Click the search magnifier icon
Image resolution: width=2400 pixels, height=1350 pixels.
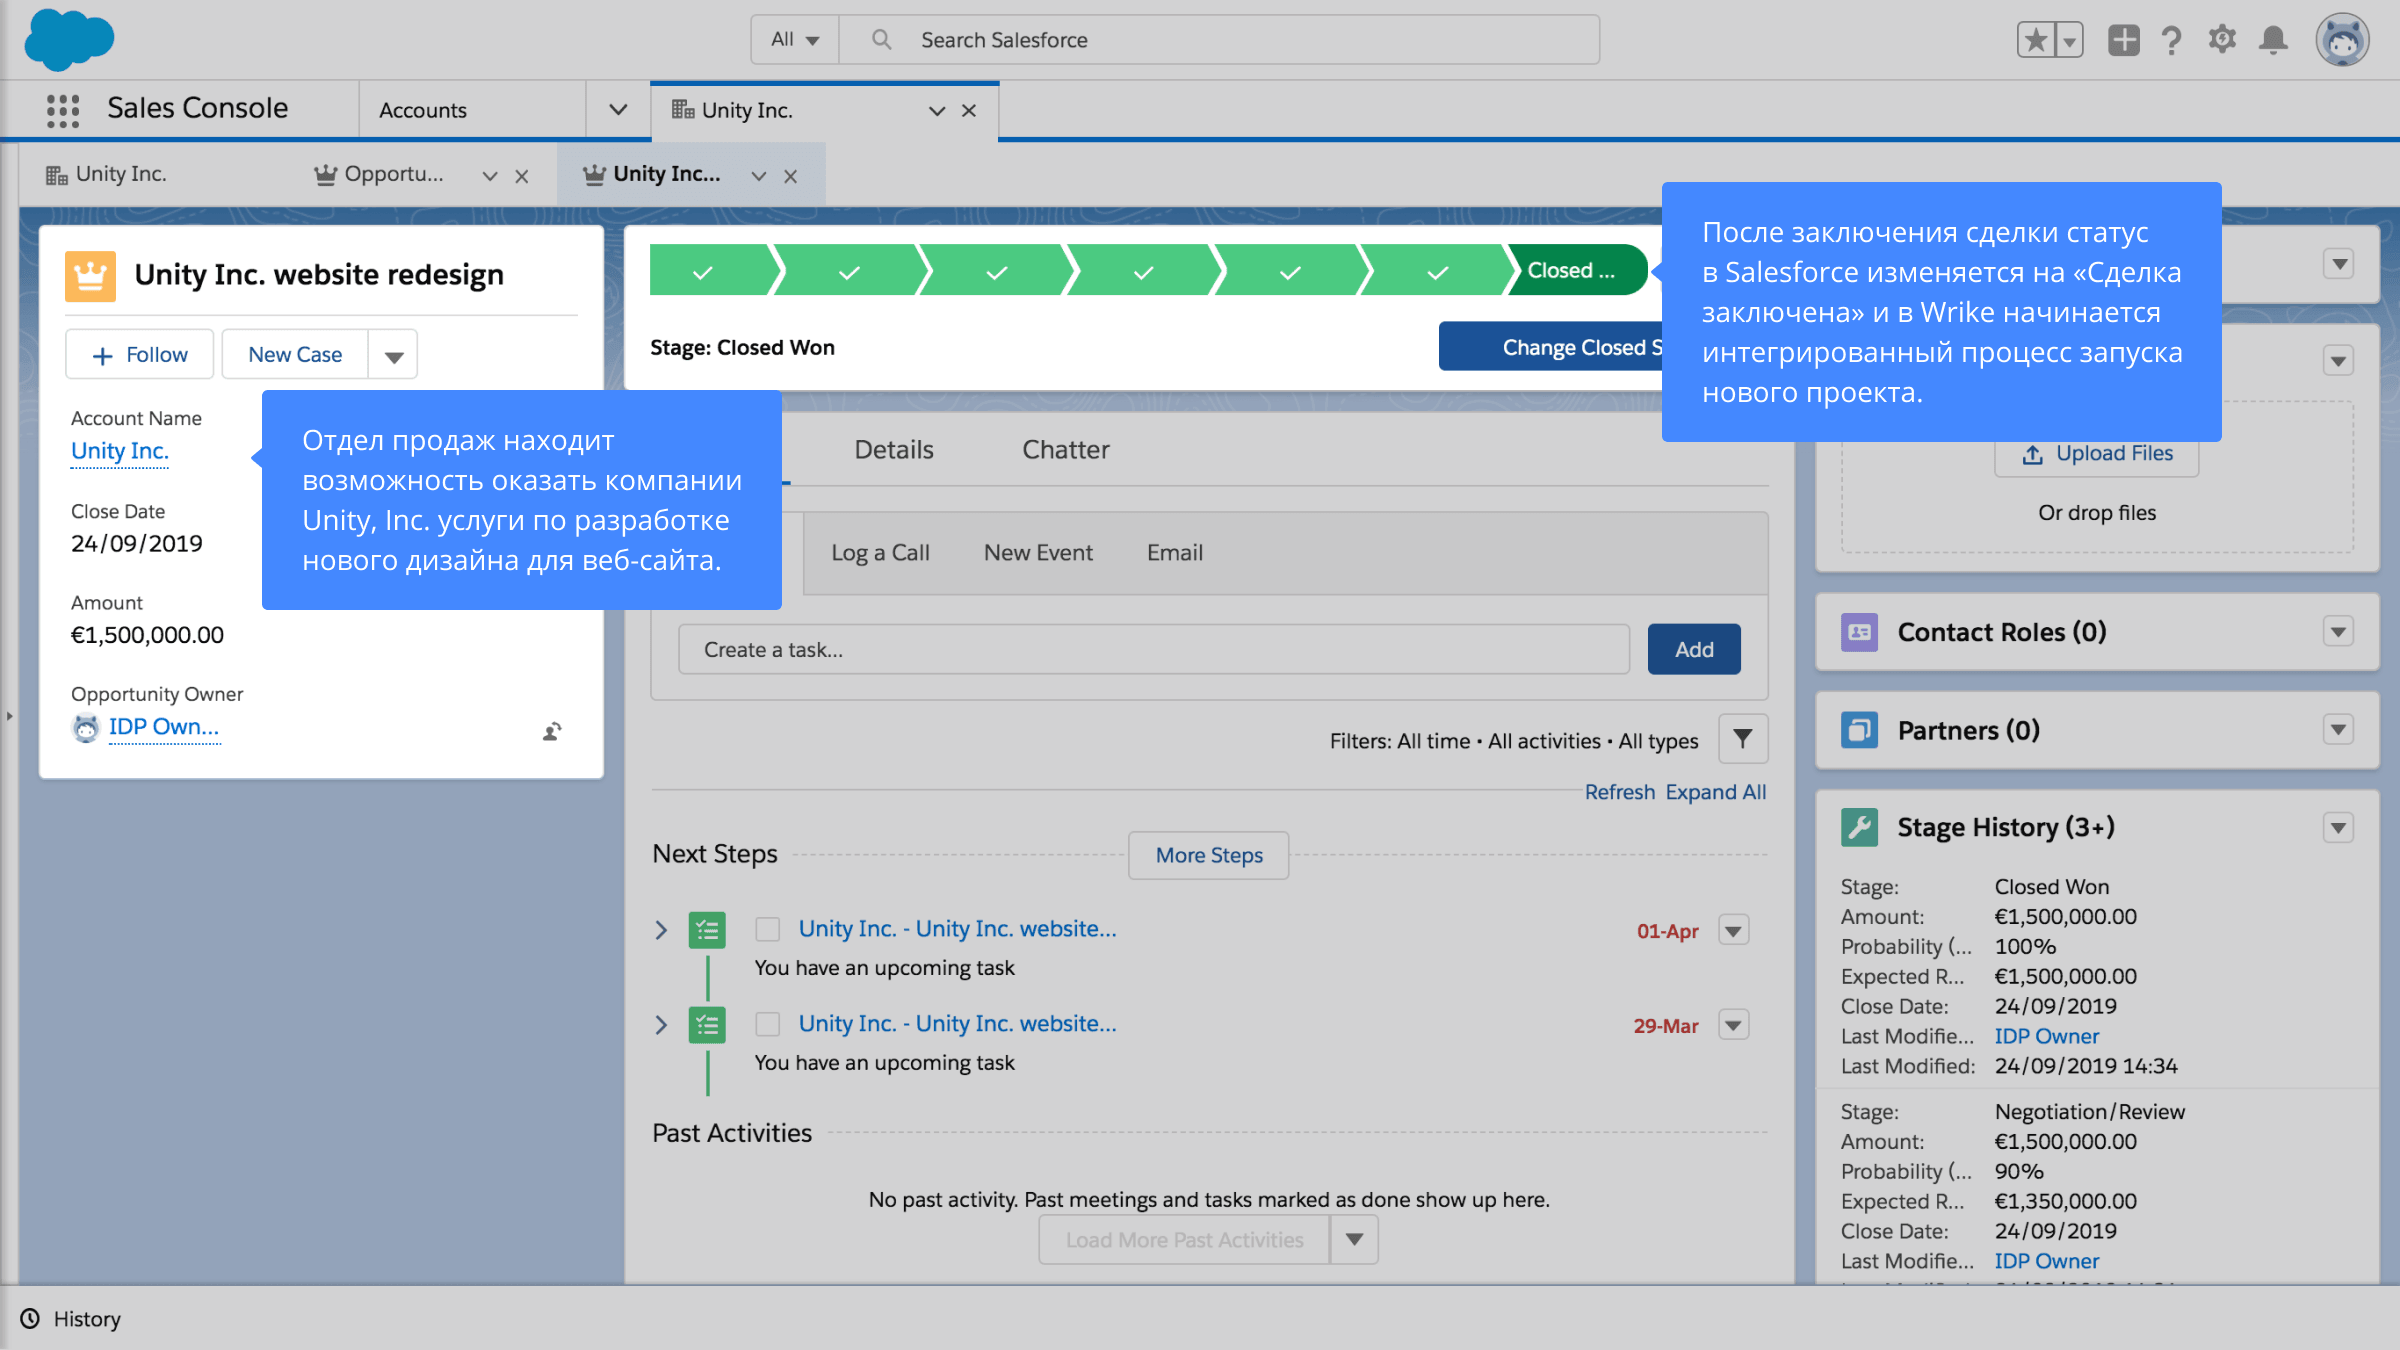point(881,39)
